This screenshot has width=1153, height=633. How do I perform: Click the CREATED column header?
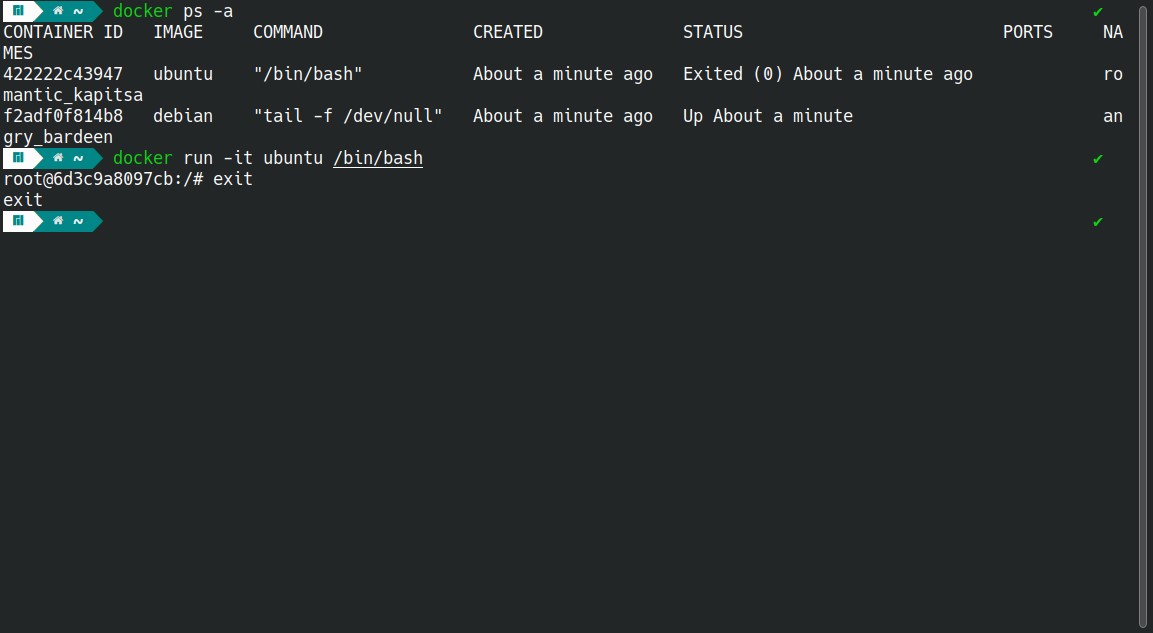[507, 32]
